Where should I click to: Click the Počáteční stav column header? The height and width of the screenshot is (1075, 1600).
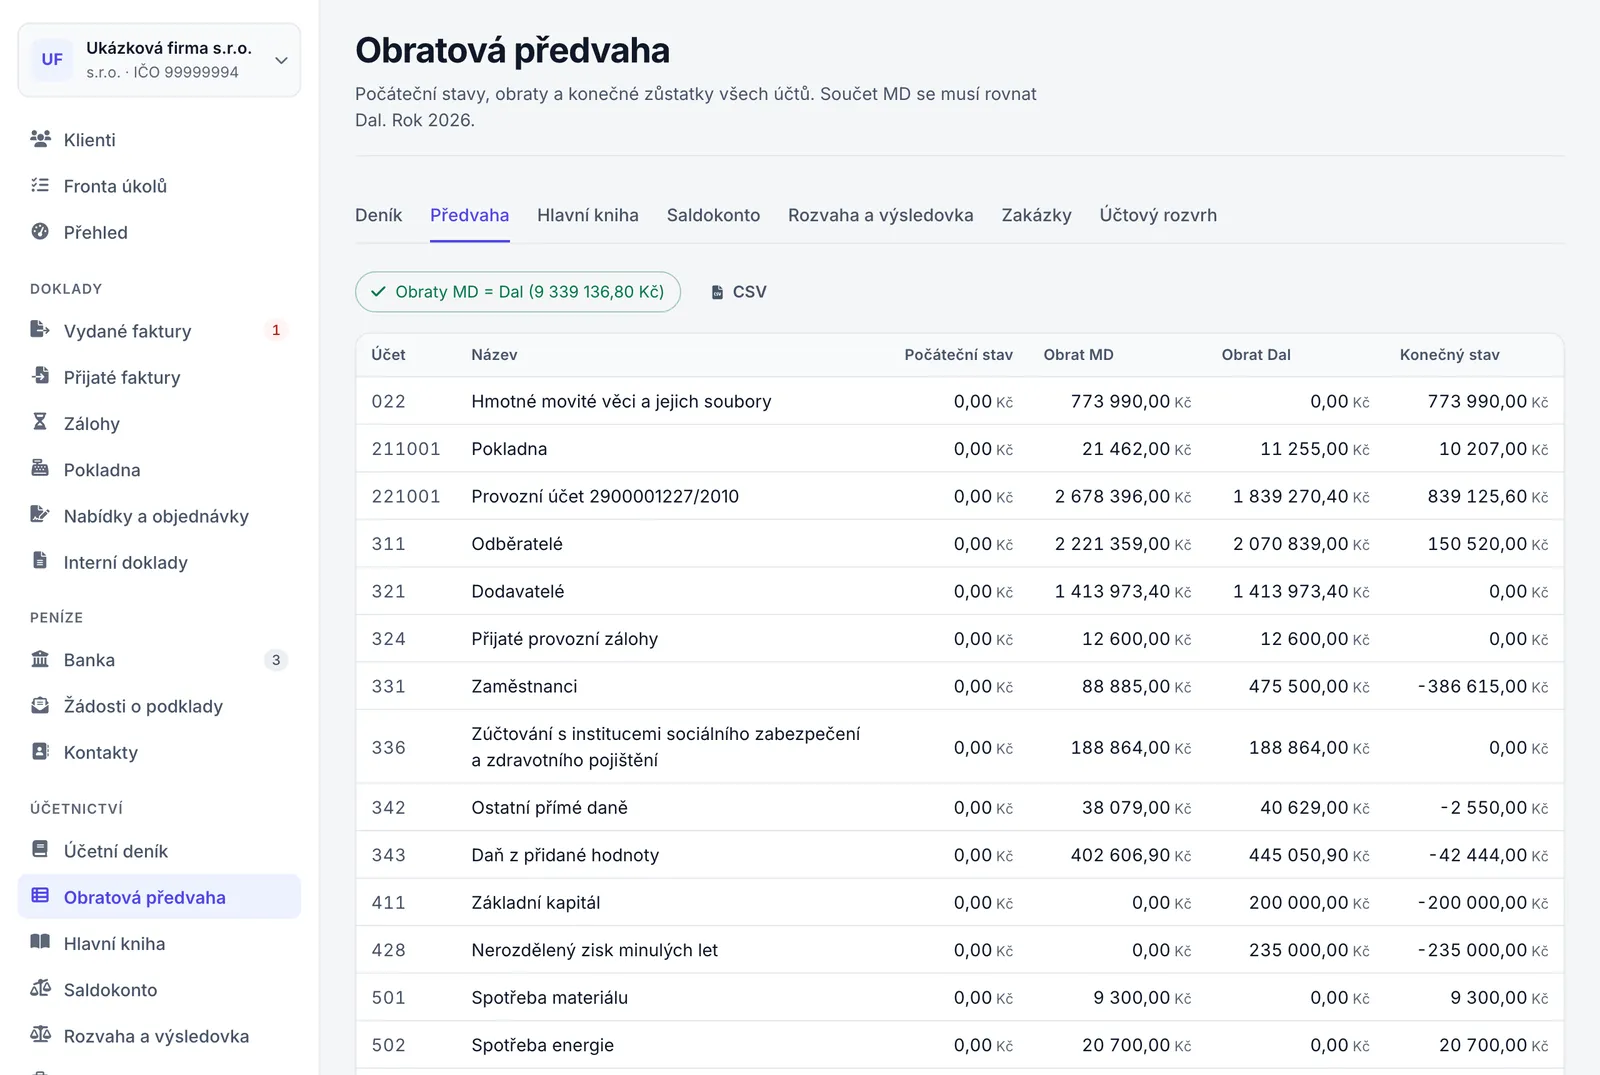(x=958, y=355)
